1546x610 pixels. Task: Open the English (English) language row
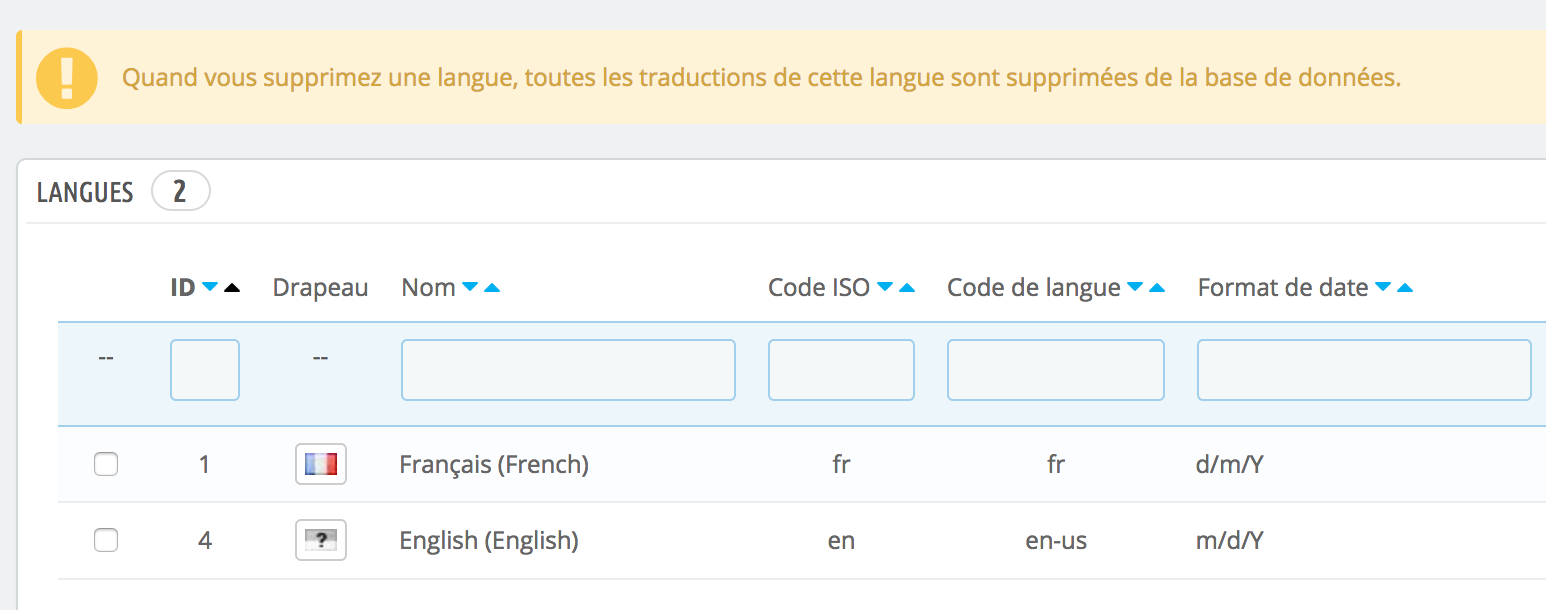[x=802, y=540]
